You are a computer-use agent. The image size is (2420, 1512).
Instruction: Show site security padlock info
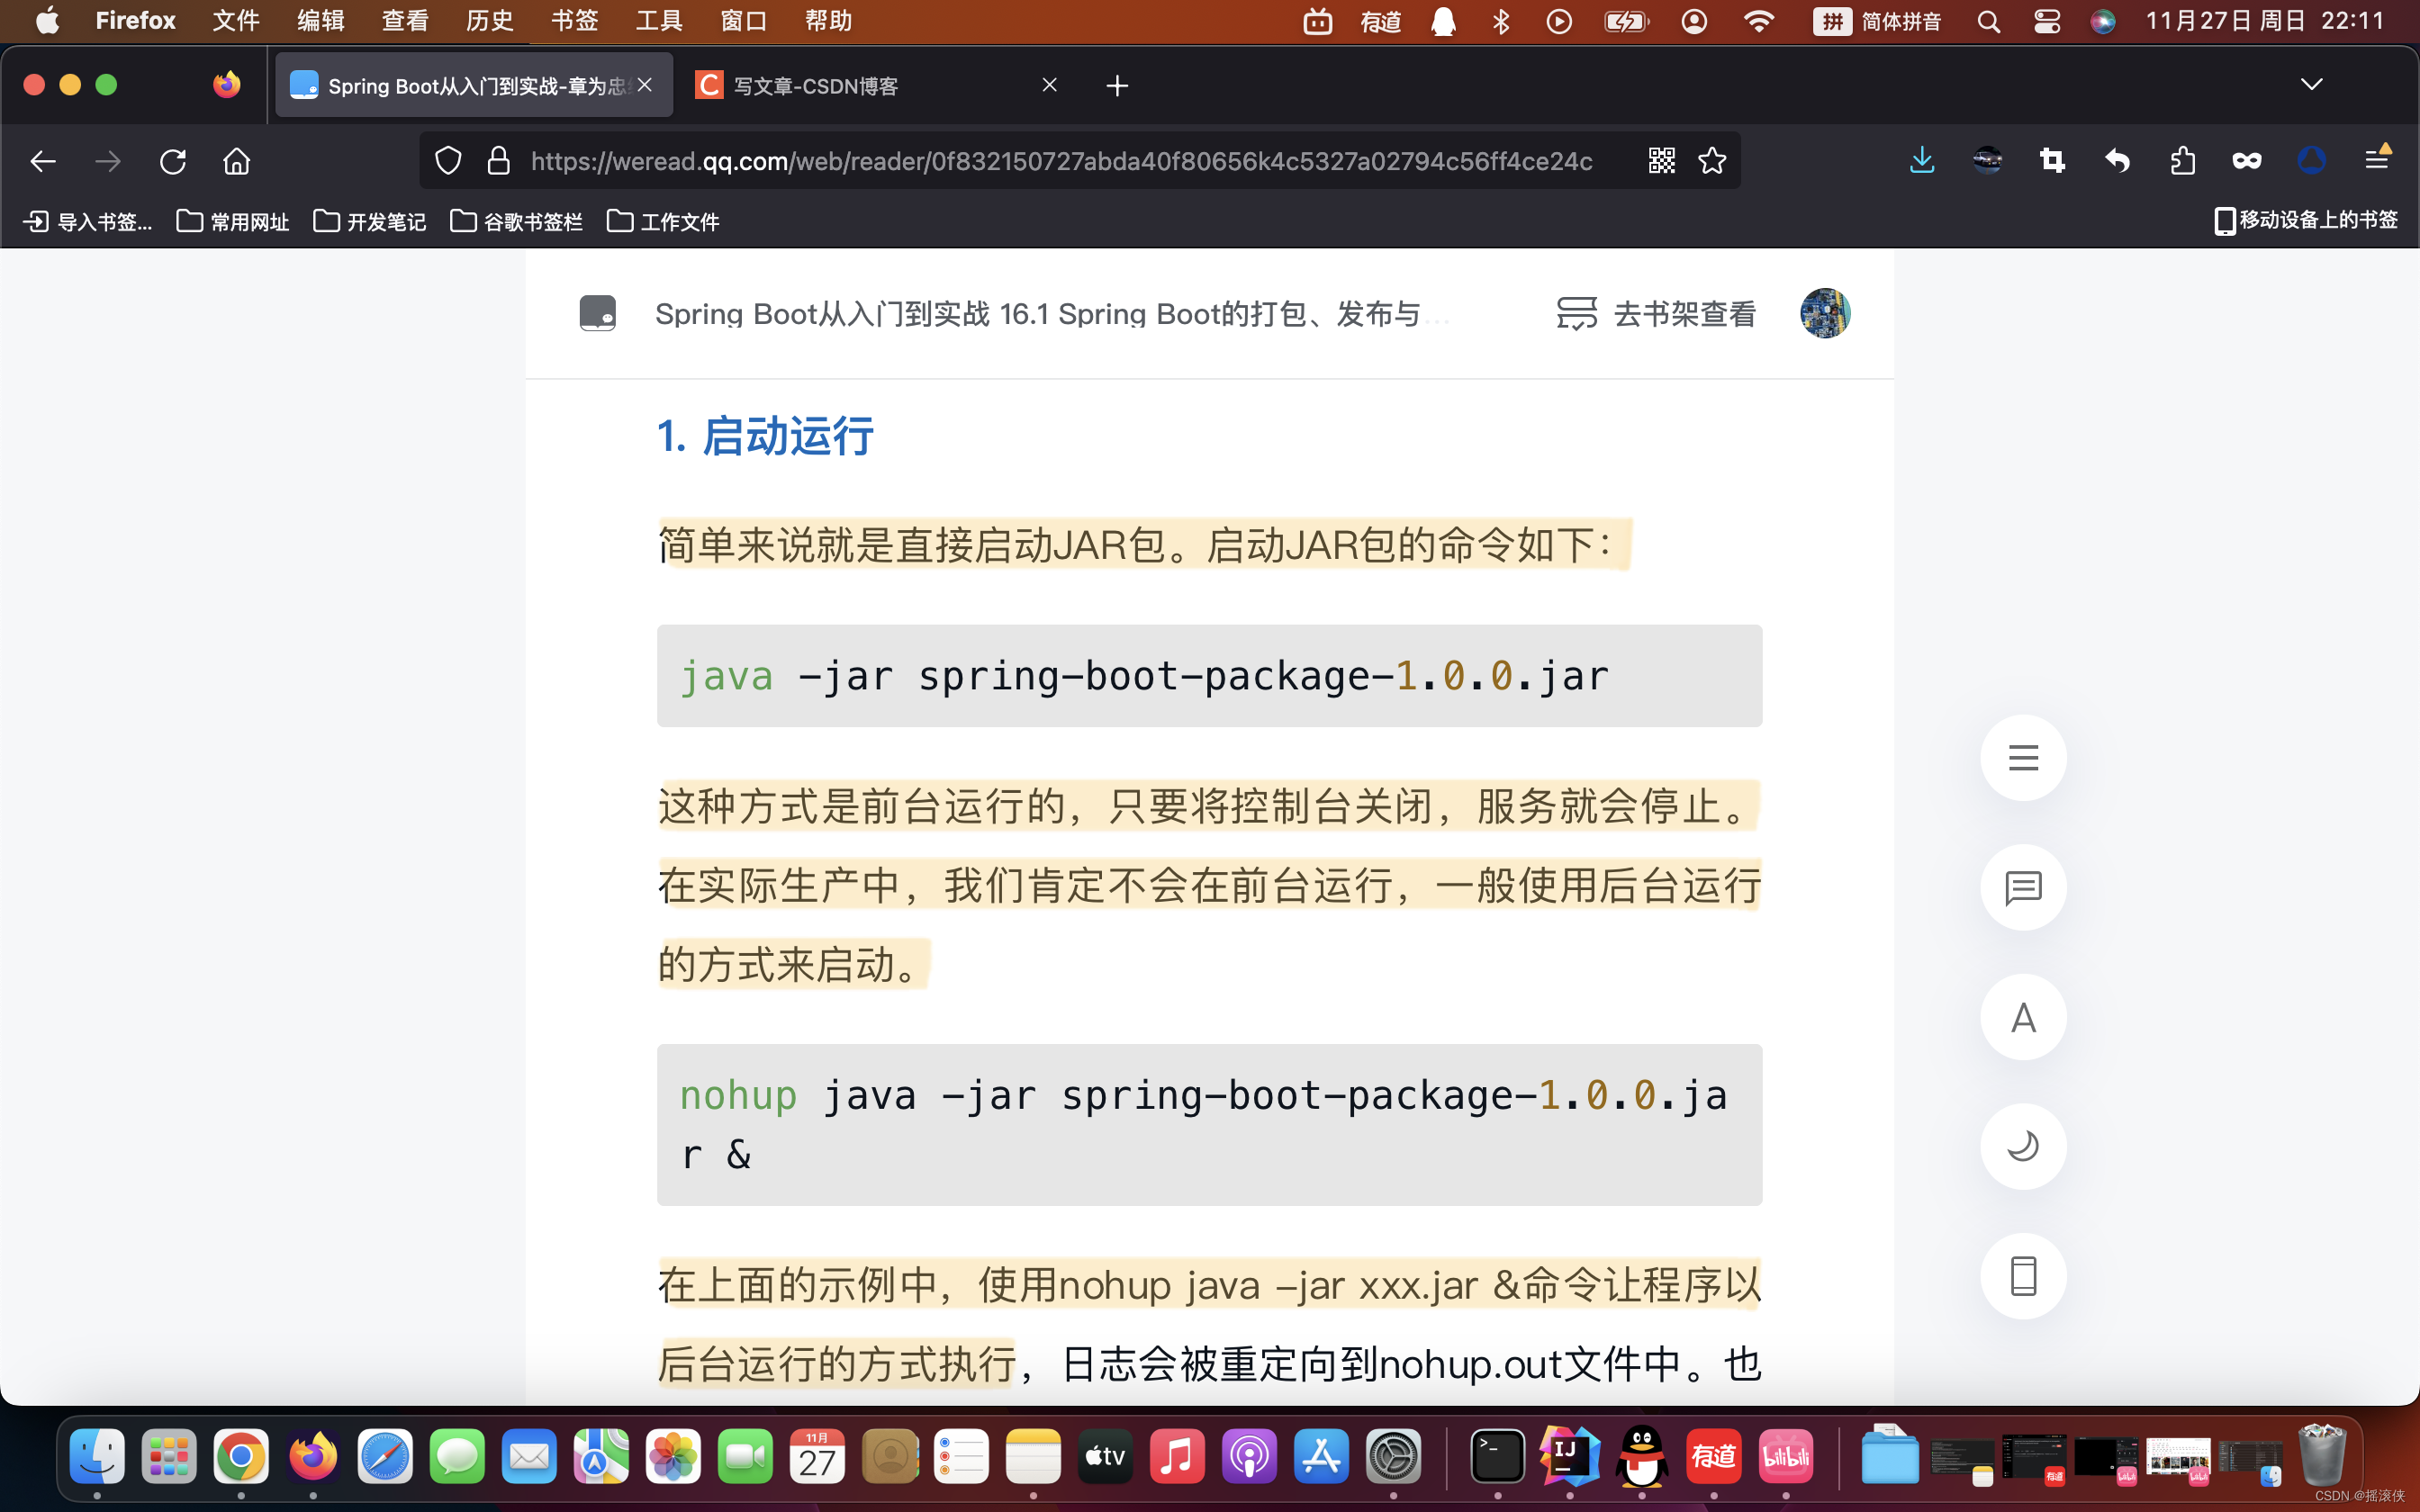[x=498, y=161]
